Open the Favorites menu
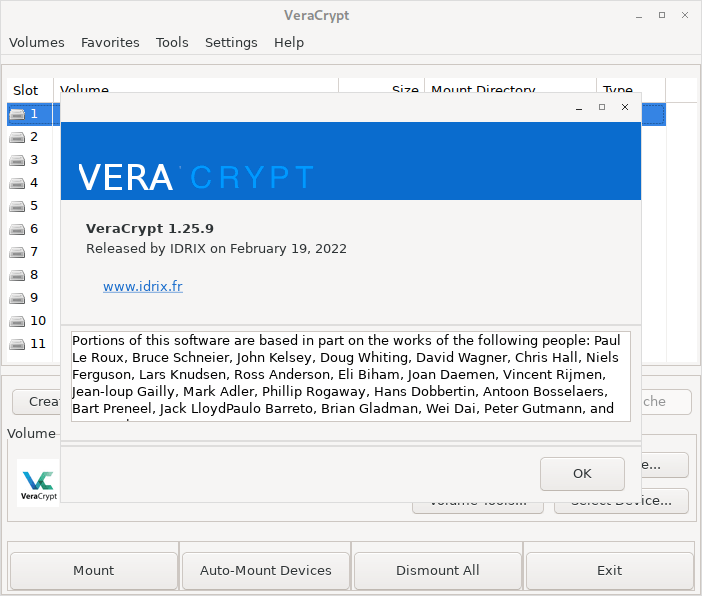Screen dimensions: 702x596 (x=110, y=42)
